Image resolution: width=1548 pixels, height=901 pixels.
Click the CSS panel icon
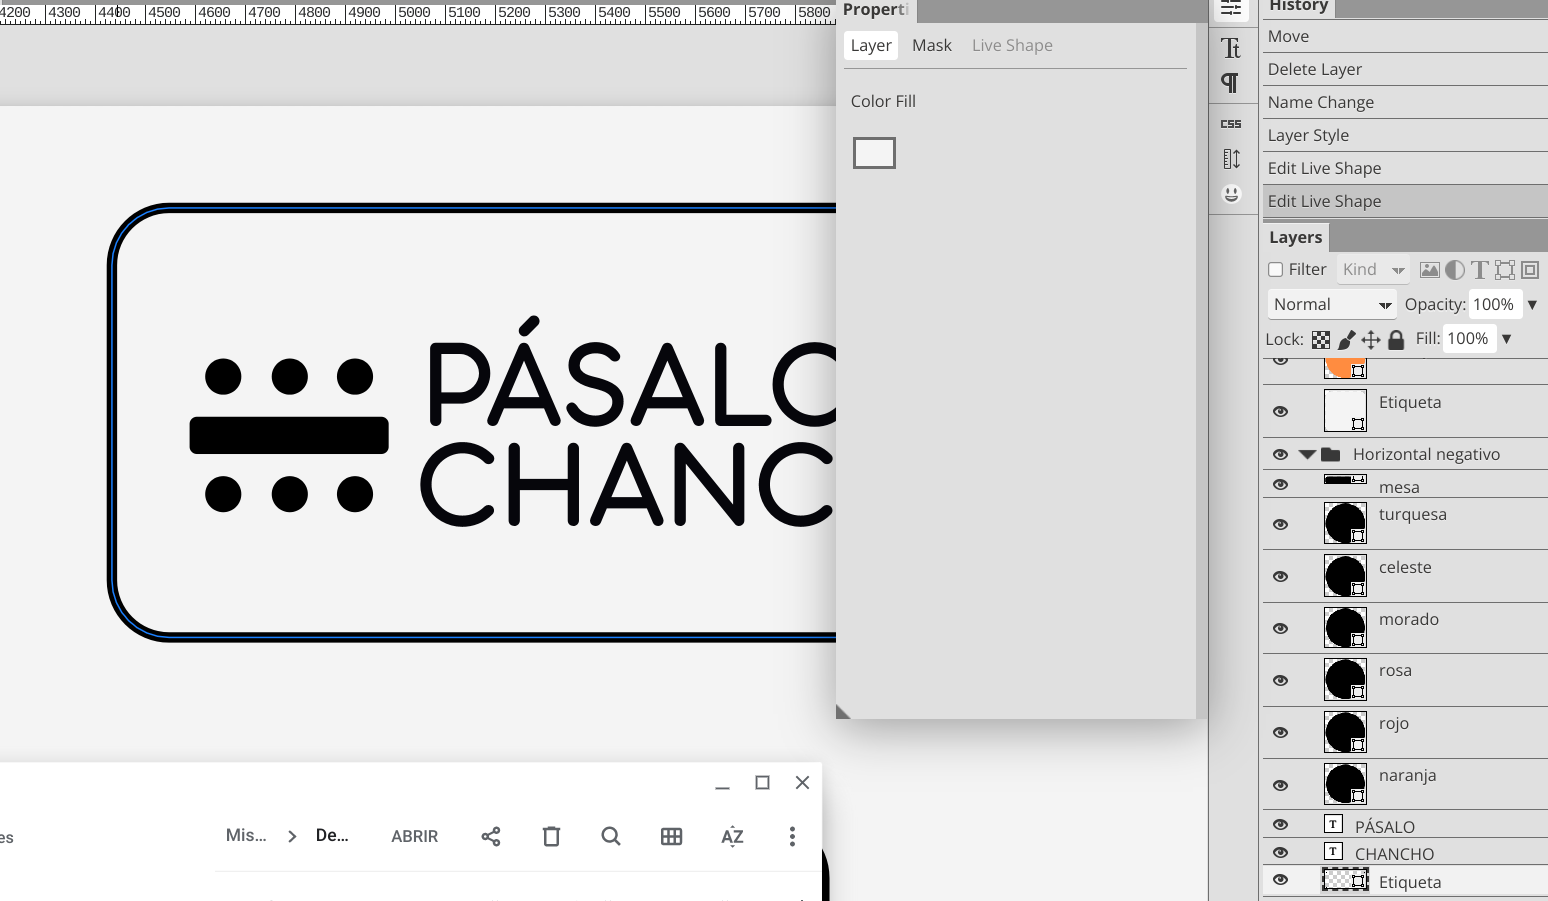(x=1232, y=122)
